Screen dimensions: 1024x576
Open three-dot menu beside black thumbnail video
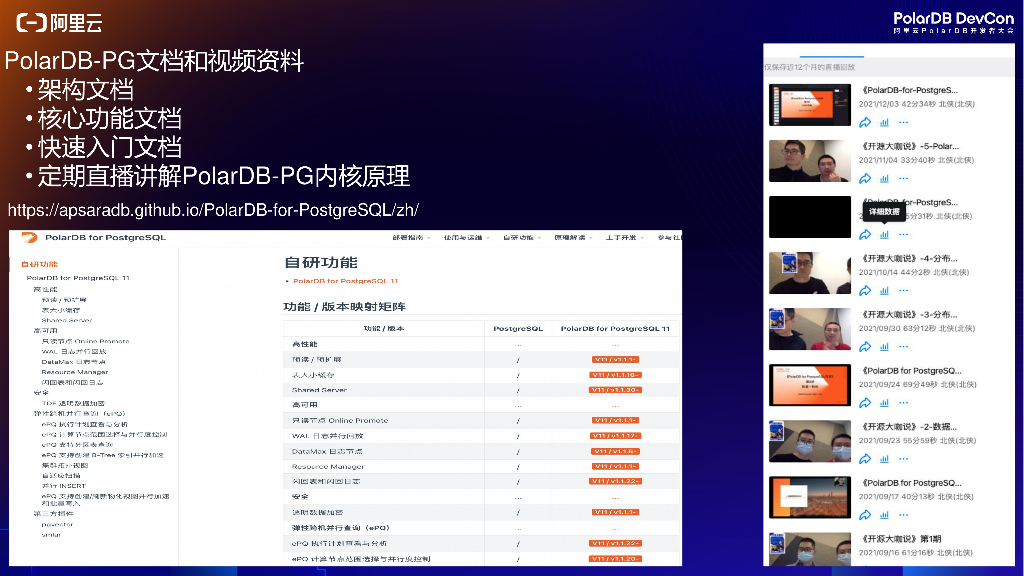click(x=903, y=234)
